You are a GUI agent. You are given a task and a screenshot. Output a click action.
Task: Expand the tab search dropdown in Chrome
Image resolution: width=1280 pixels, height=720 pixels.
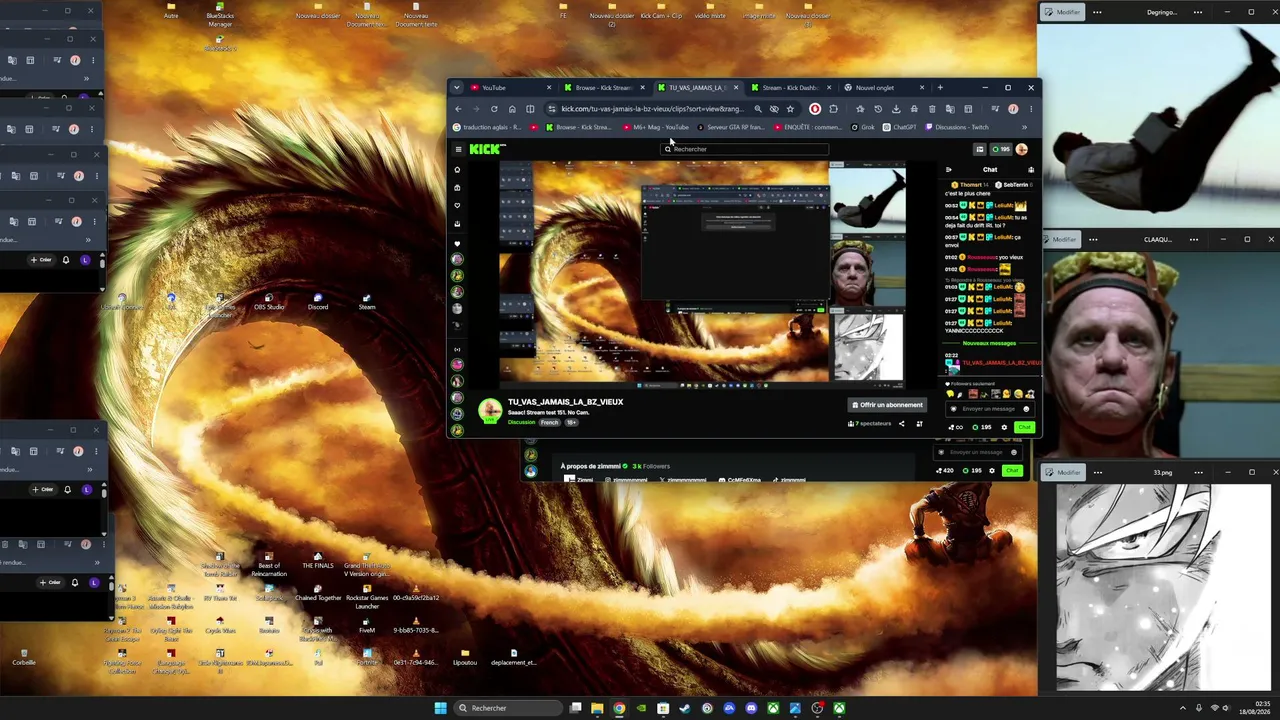coord(457,87)
